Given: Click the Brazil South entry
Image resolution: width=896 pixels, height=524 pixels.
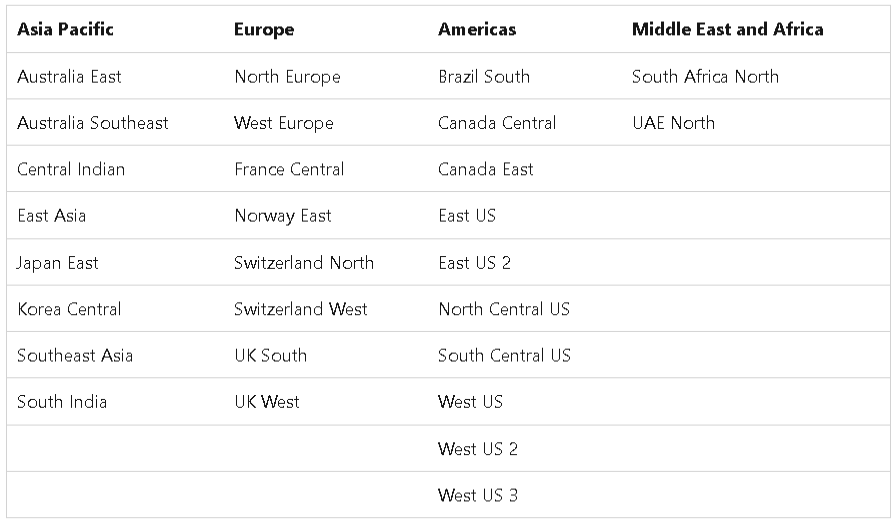Looking at the screenshot, I should coord(484,76).
